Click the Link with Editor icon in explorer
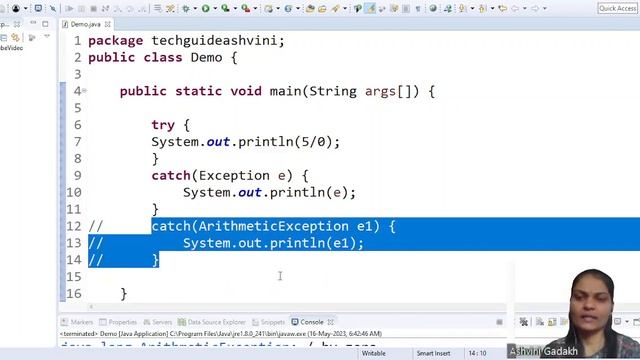 (15, 38)
